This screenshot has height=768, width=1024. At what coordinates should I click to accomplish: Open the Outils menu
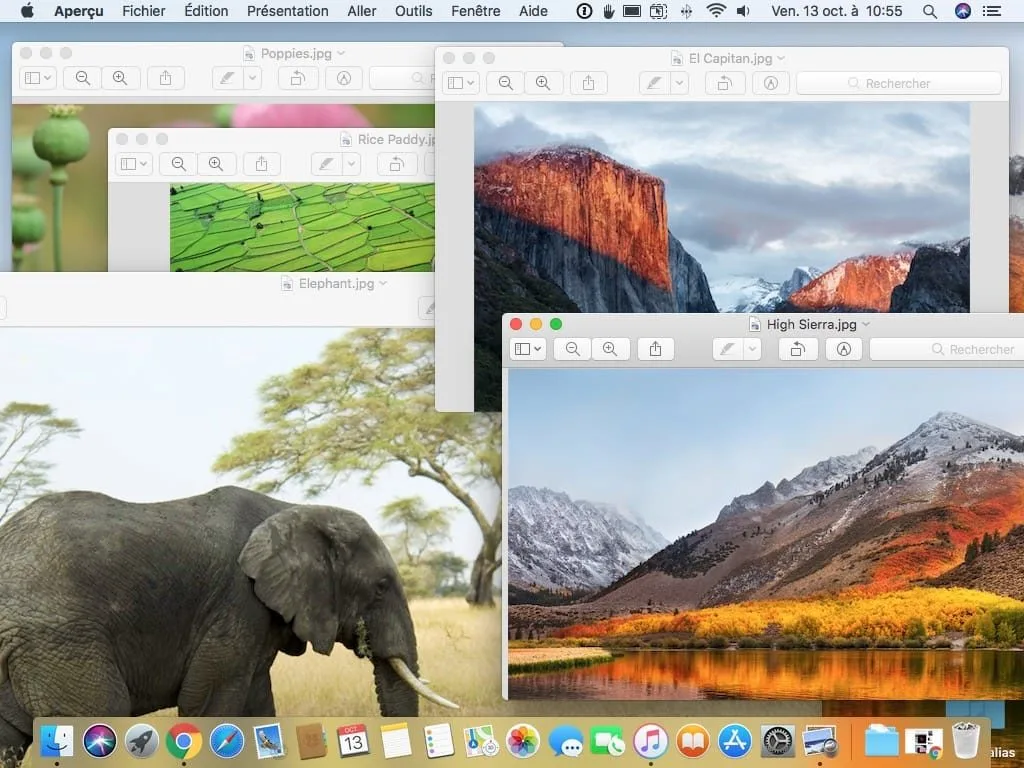413,11
